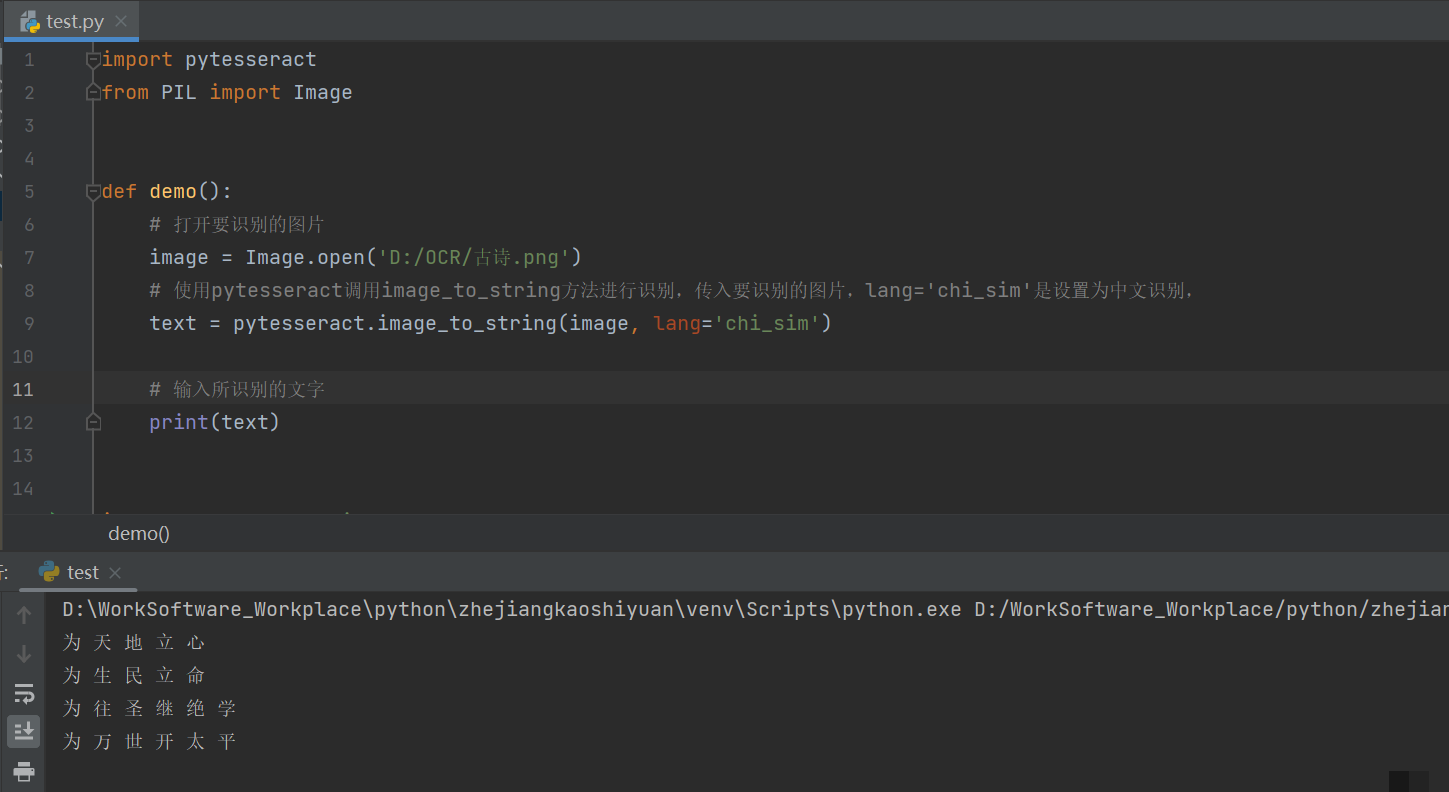Screen dimensions: 1449x792
Task: Click the python.exe path in console output
Action: (x=511, y=609)
